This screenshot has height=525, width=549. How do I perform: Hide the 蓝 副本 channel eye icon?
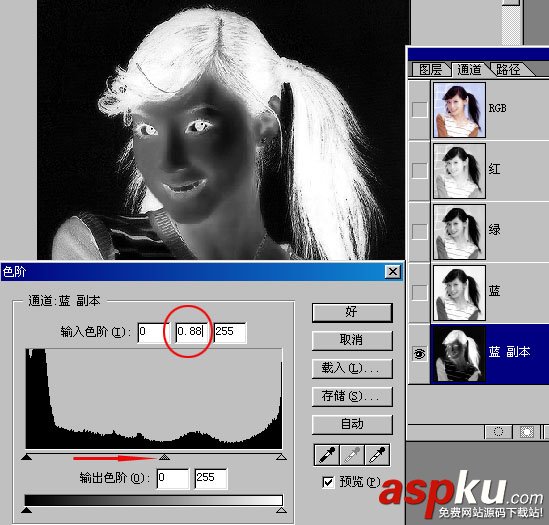pyautogui.click(x=419, y=353)
